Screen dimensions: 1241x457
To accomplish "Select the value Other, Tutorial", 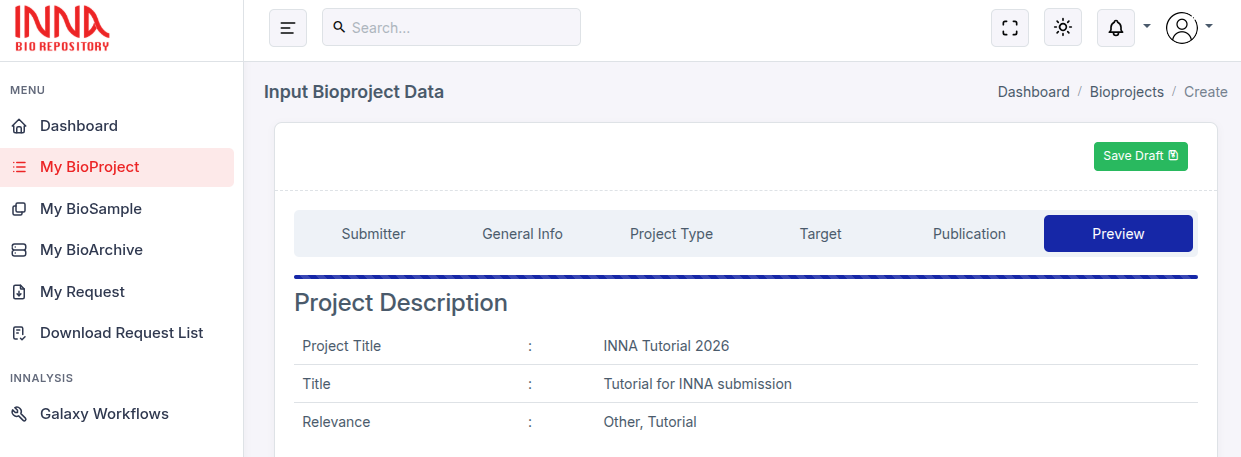I will [x=650, y=422].
